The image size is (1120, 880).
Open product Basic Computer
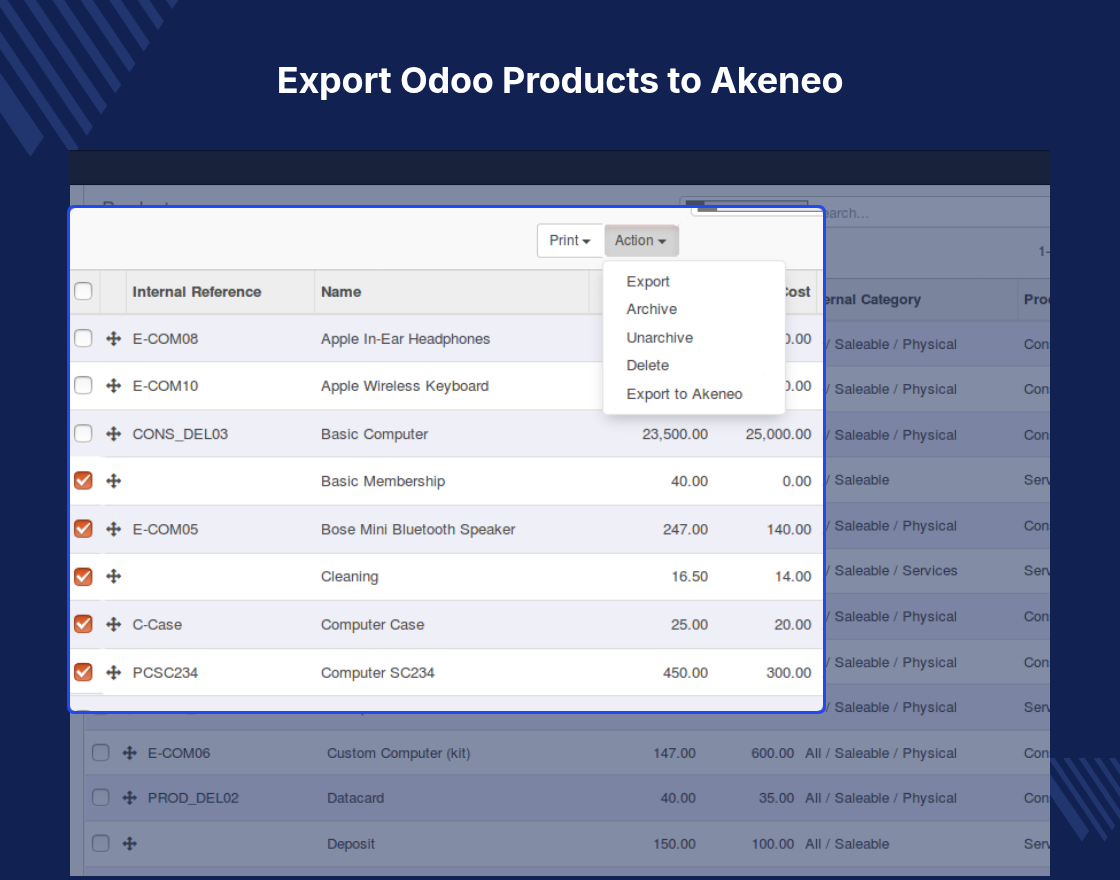(374, 434)
